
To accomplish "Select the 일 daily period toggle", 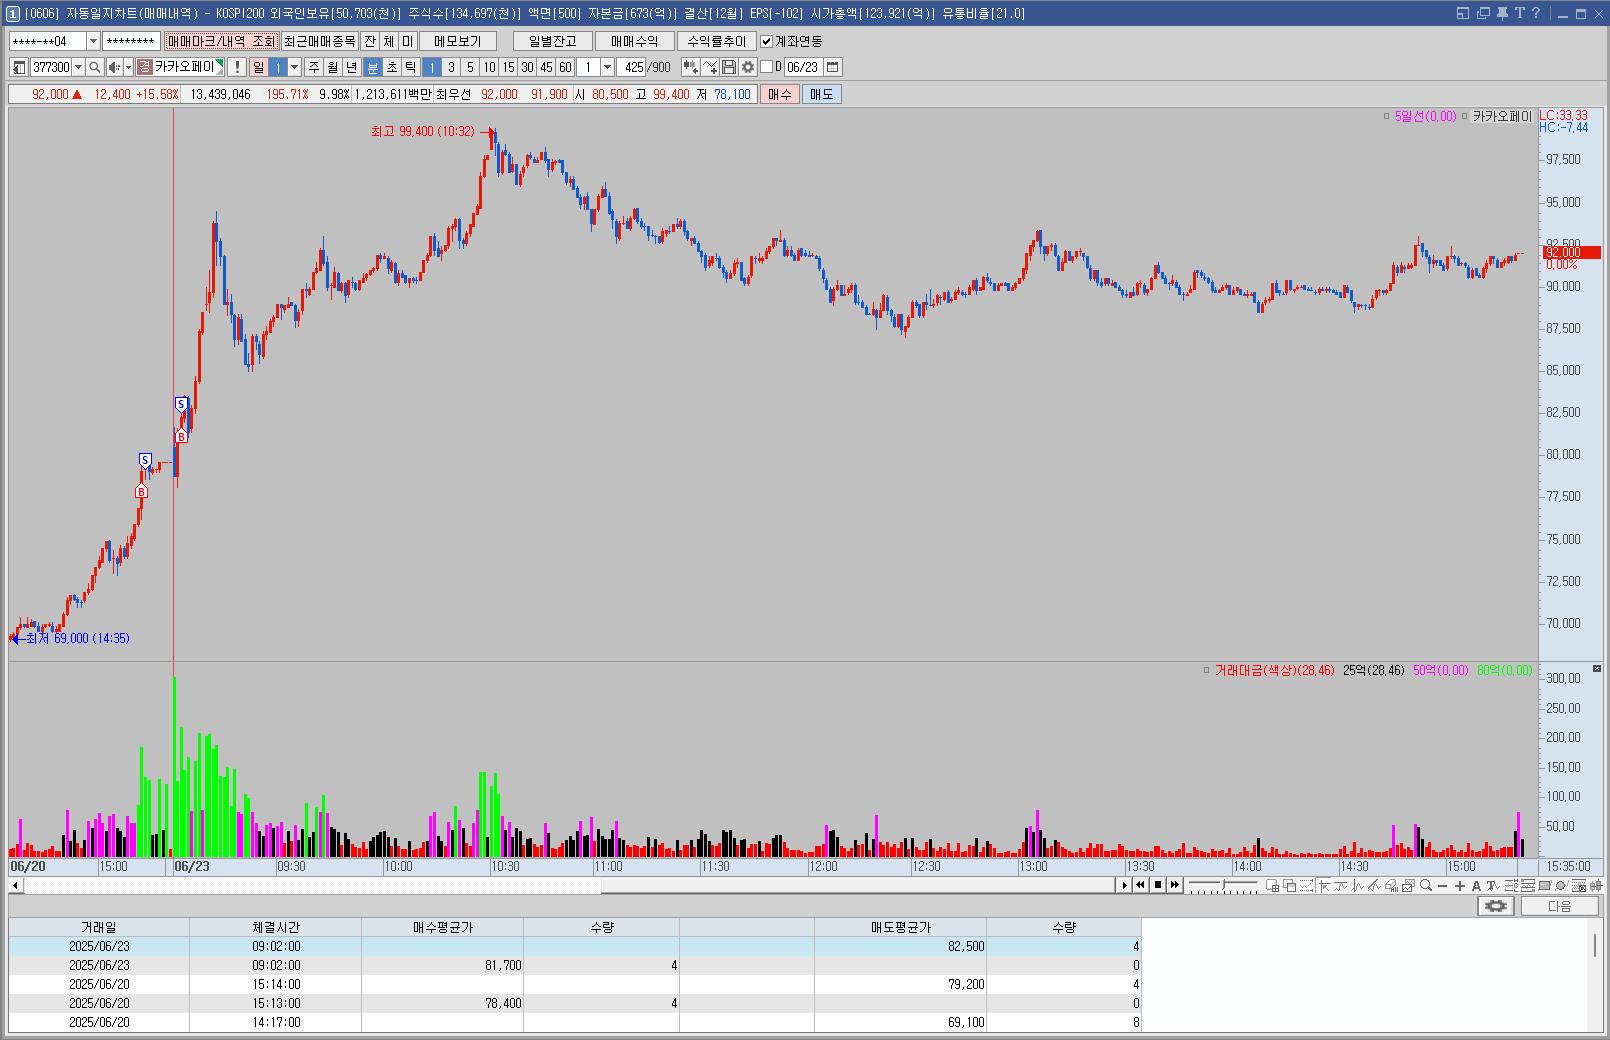I will pyautogui.click(x=258, y=67).
